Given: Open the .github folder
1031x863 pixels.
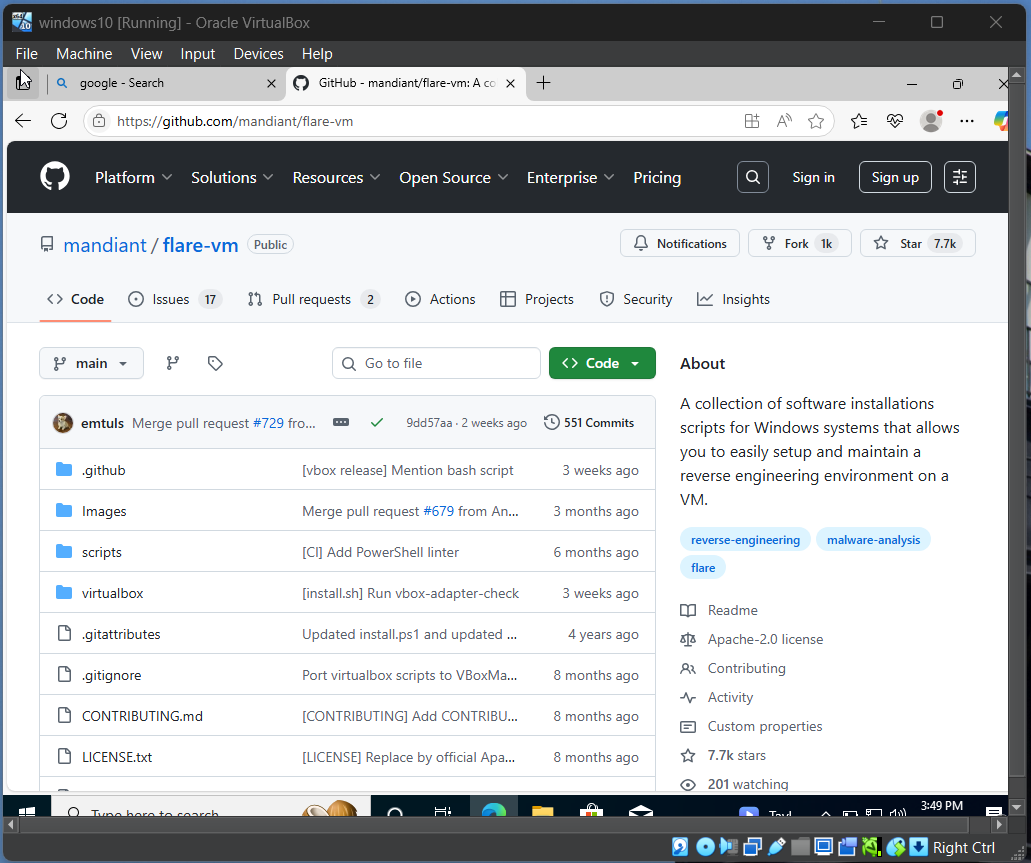Looking at the screenshot, I should pyautogui.click(x=104, y=470).
